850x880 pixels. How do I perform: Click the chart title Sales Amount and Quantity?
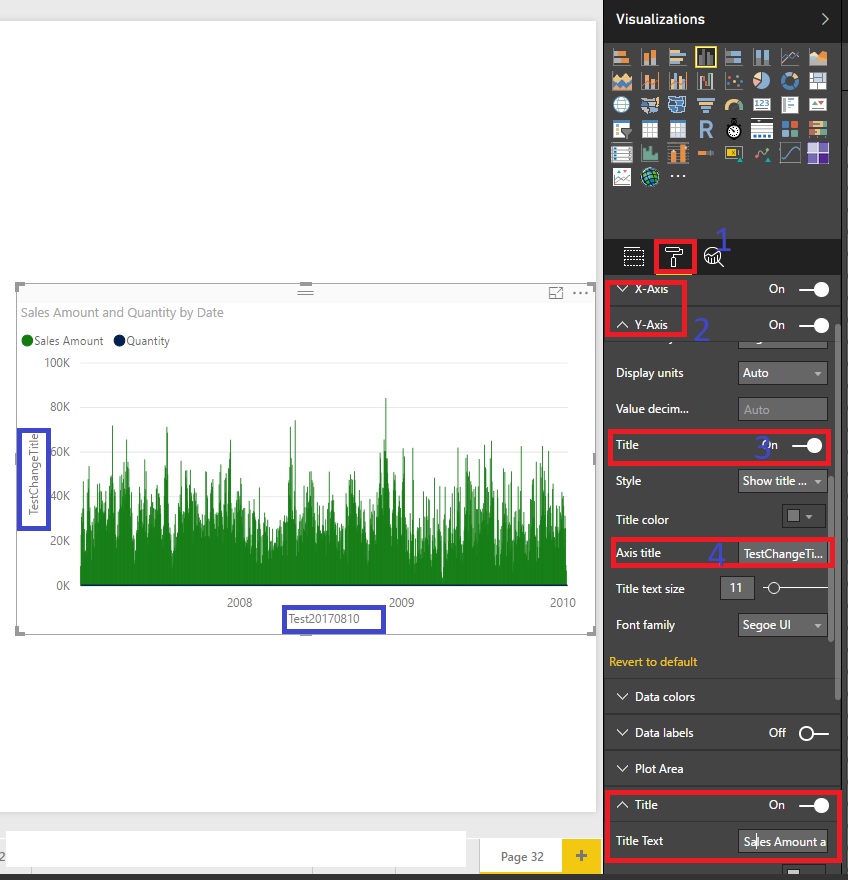pyautogui.click(x=122, y=313)
